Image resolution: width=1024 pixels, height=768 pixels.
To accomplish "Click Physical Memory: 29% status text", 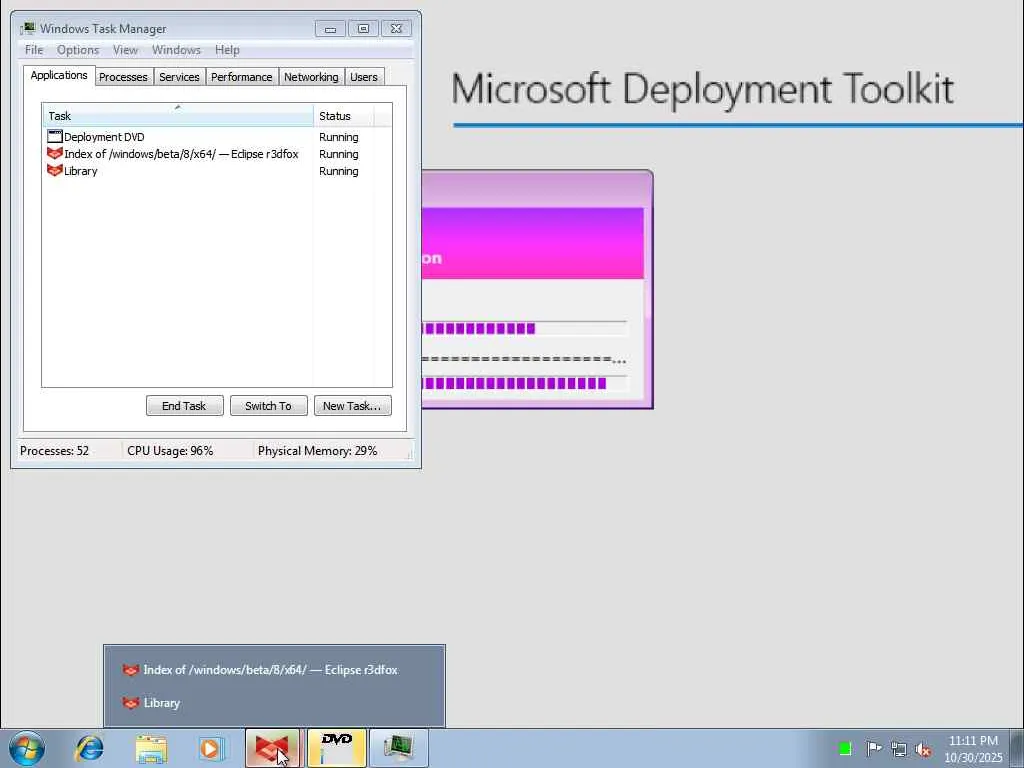I will click(317, 451).
